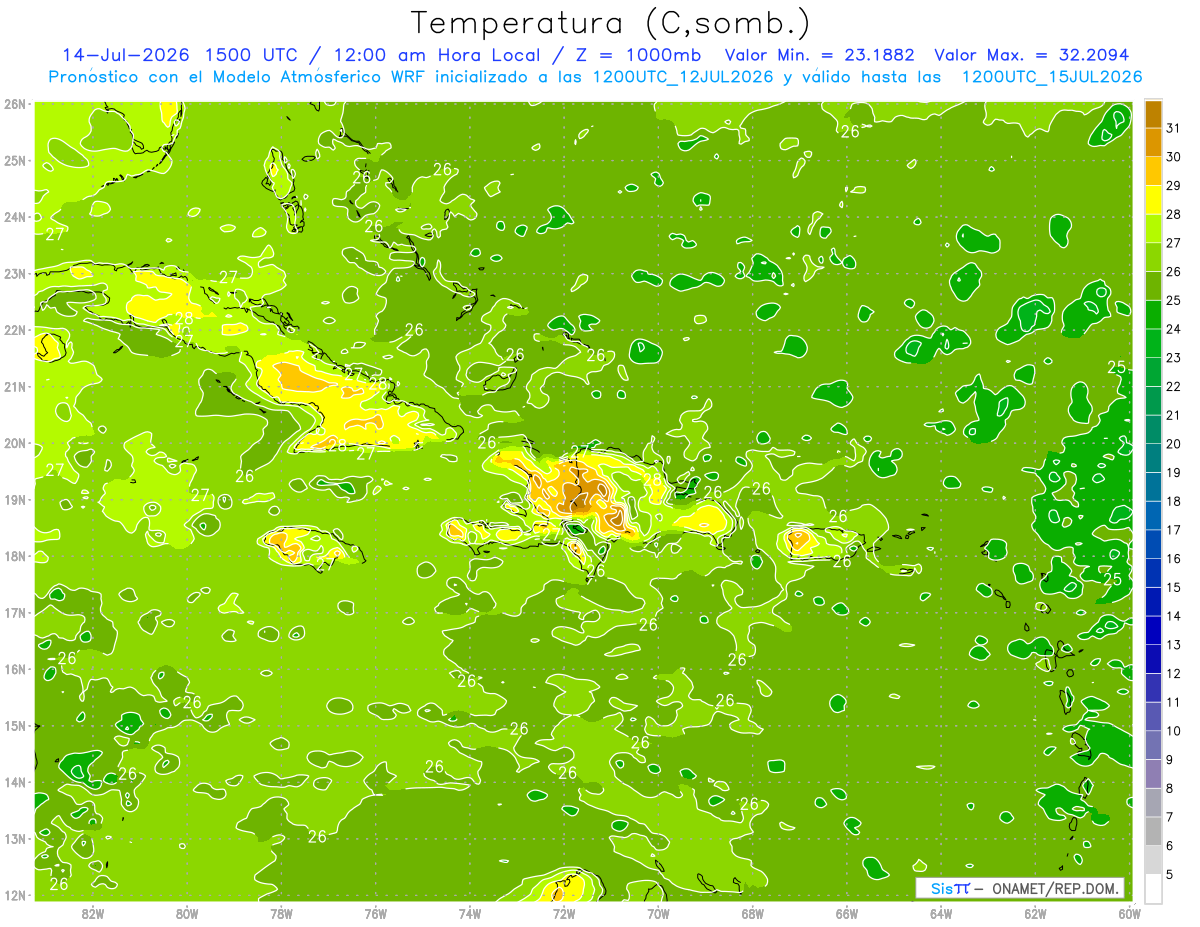Click the 72W longitude axis label
The height and width of the screenshot is (927, 1200).
[564, 913]
